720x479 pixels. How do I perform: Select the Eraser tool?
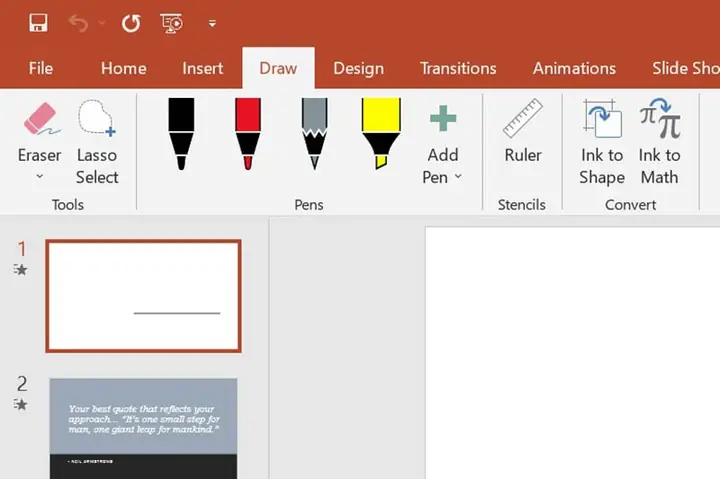39,131
